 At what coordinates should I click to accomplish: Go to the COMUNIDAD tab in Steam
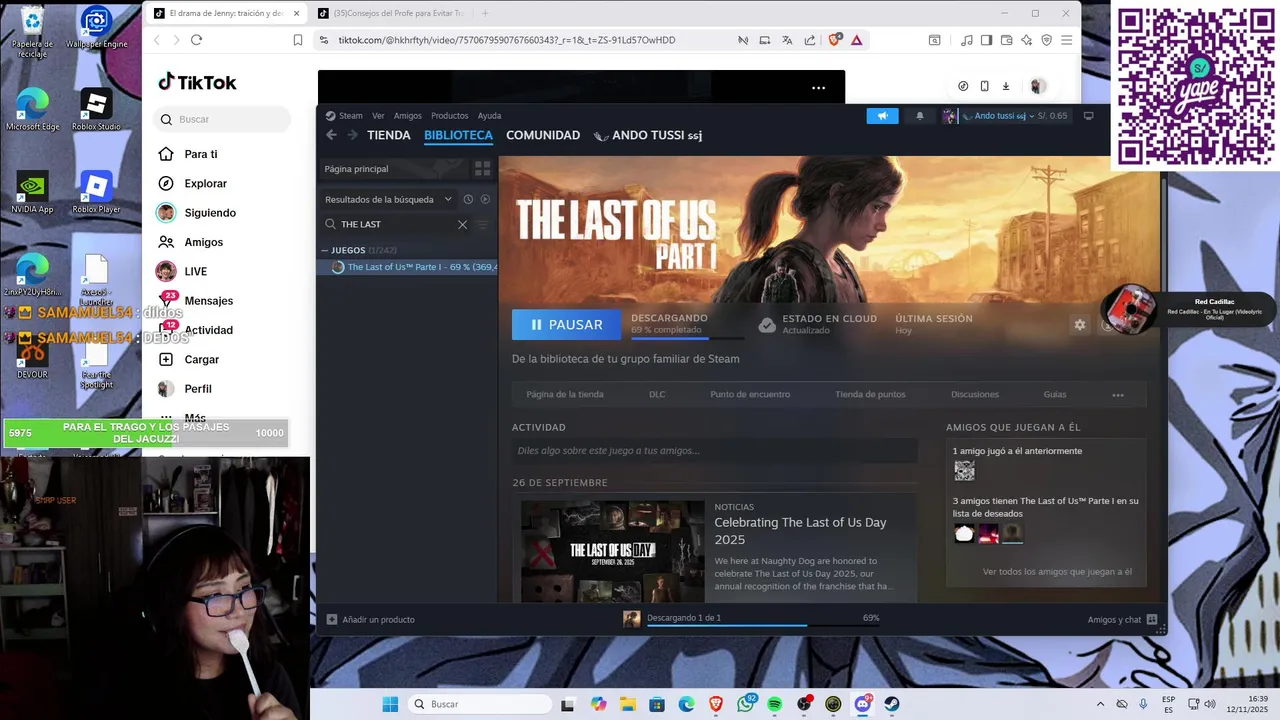tap(543, 135)
